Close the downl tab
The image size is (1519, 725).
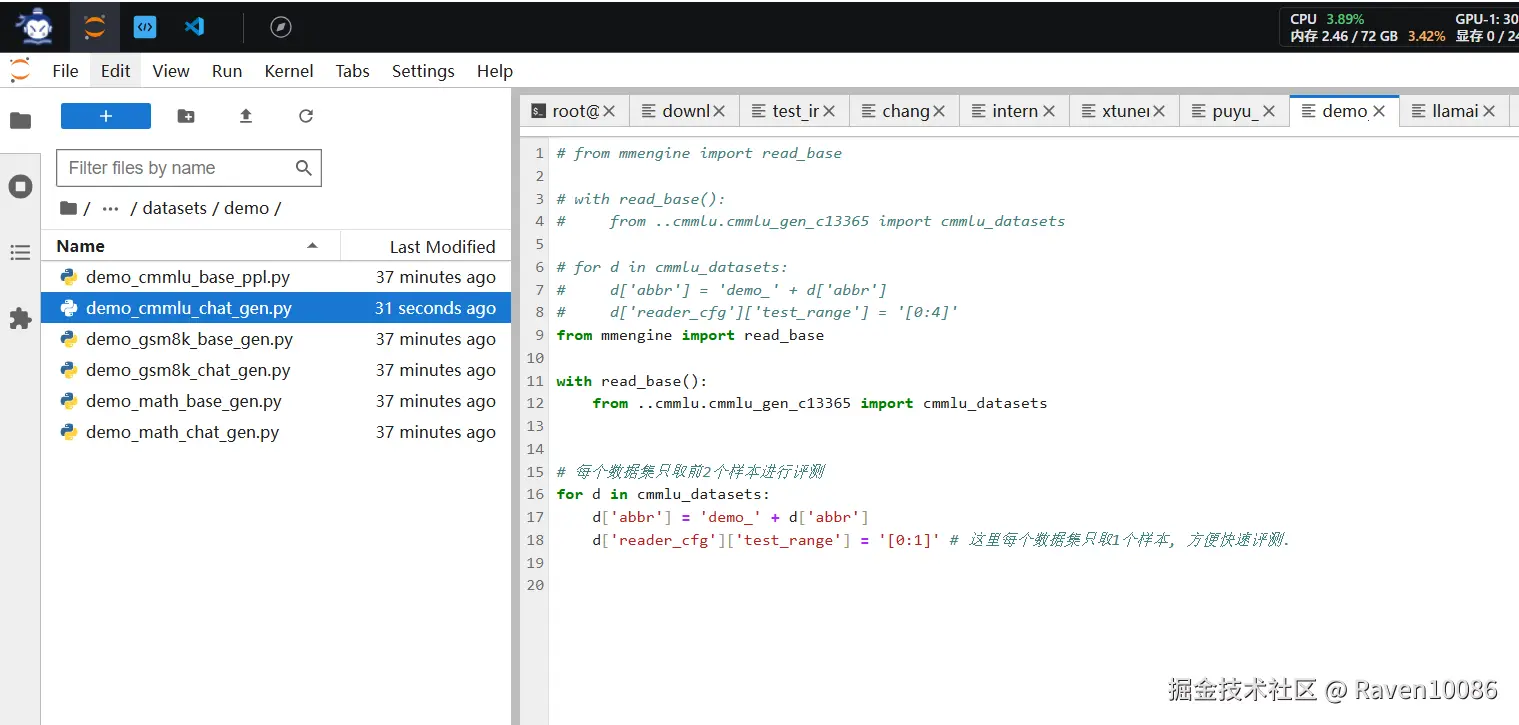coord(719,111)
